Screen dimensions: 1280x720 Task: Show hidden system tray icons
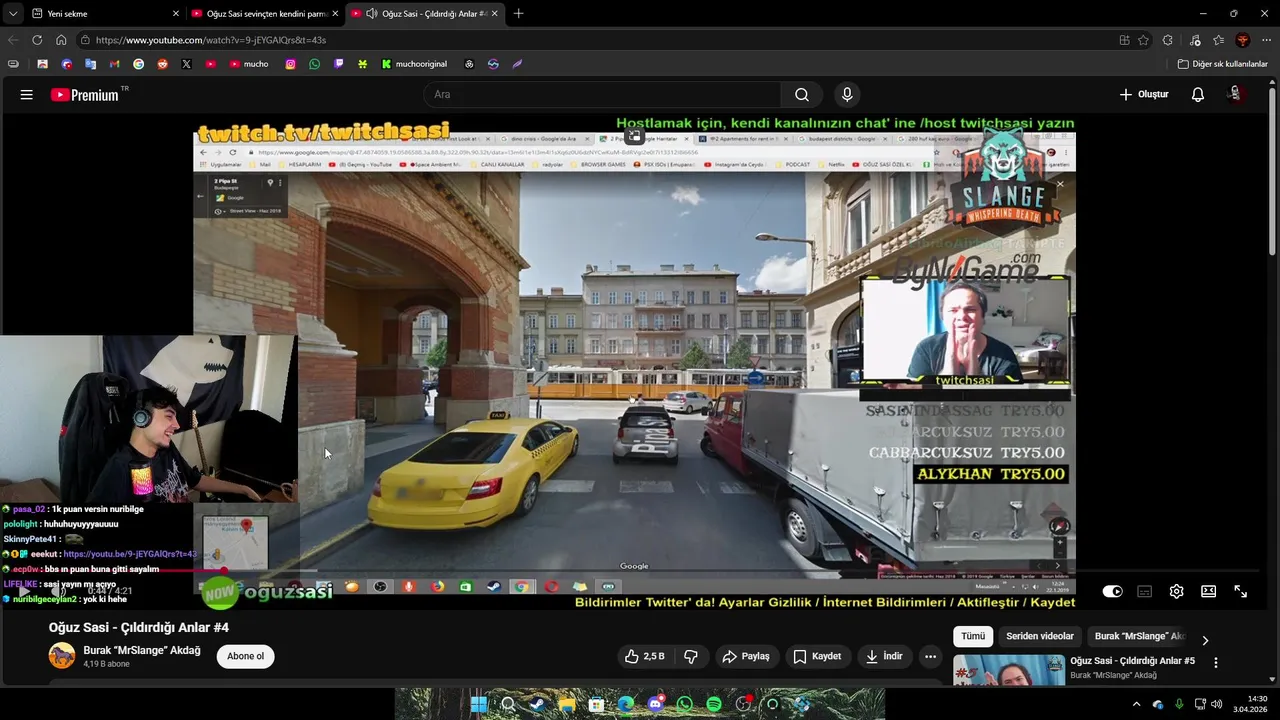tap(1136, 704)
